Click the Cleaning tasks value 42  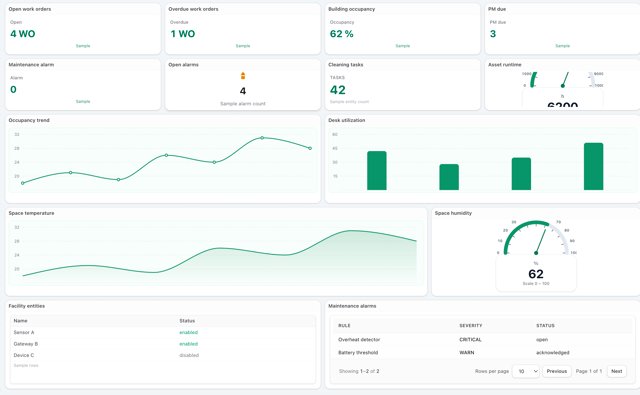[x=338, y=90]
